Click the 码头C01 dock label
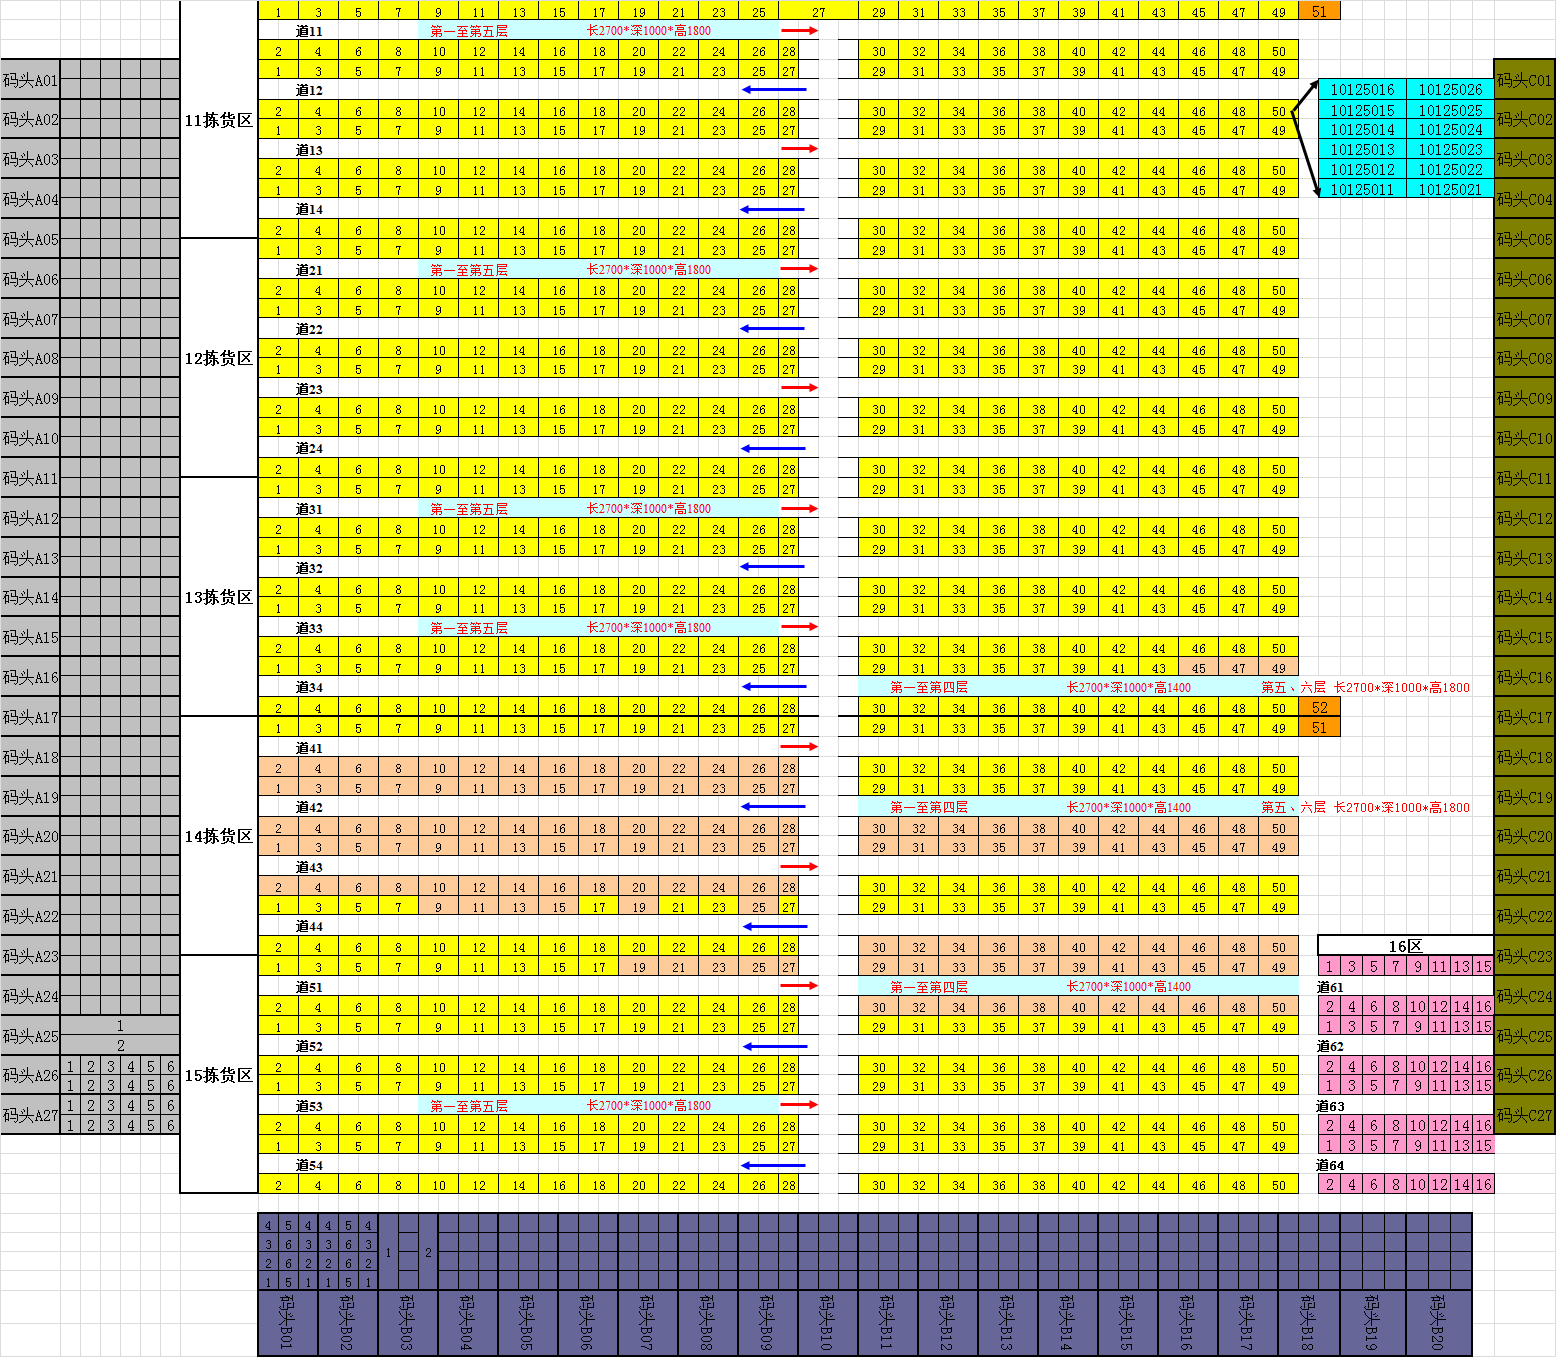Image resolution: width=1556 pixels, height=1357 pixels. tap(1524, 80)
